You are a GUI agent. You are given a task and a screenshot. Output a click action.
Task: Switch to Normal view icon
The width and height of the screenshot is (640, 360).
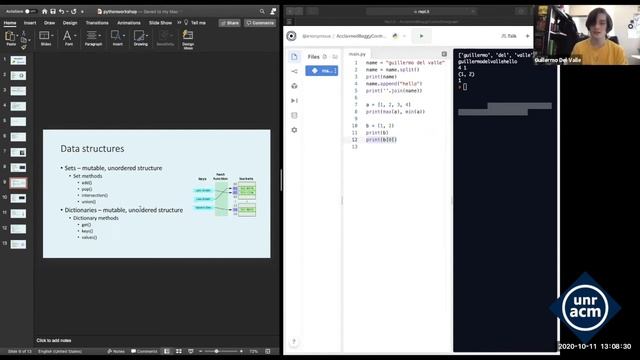[x=167, y=351]
